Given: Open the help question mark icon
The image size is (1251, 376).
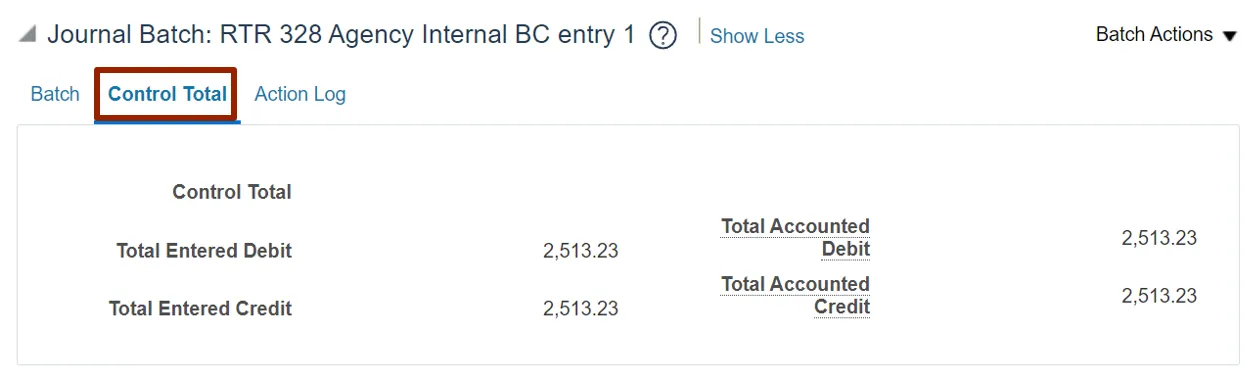Looking at the screenshot, I should (x=662, y=36).
